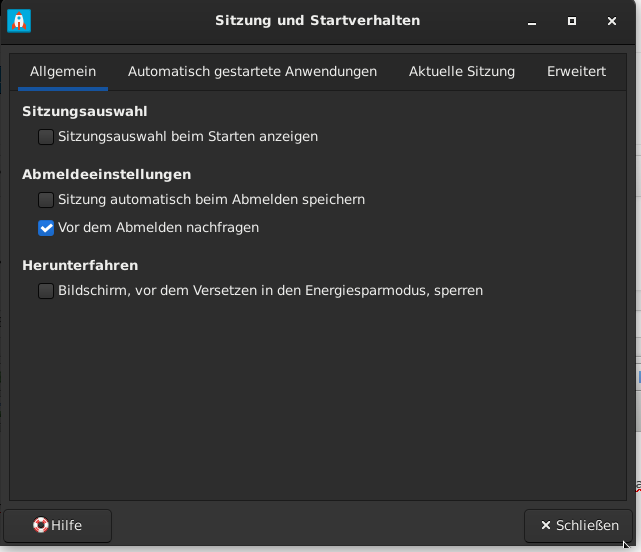The height and width of the screenshot is (552, 641).
Task: Go to the Aktuelle Sitzung tab
Action: click(462, 72)
